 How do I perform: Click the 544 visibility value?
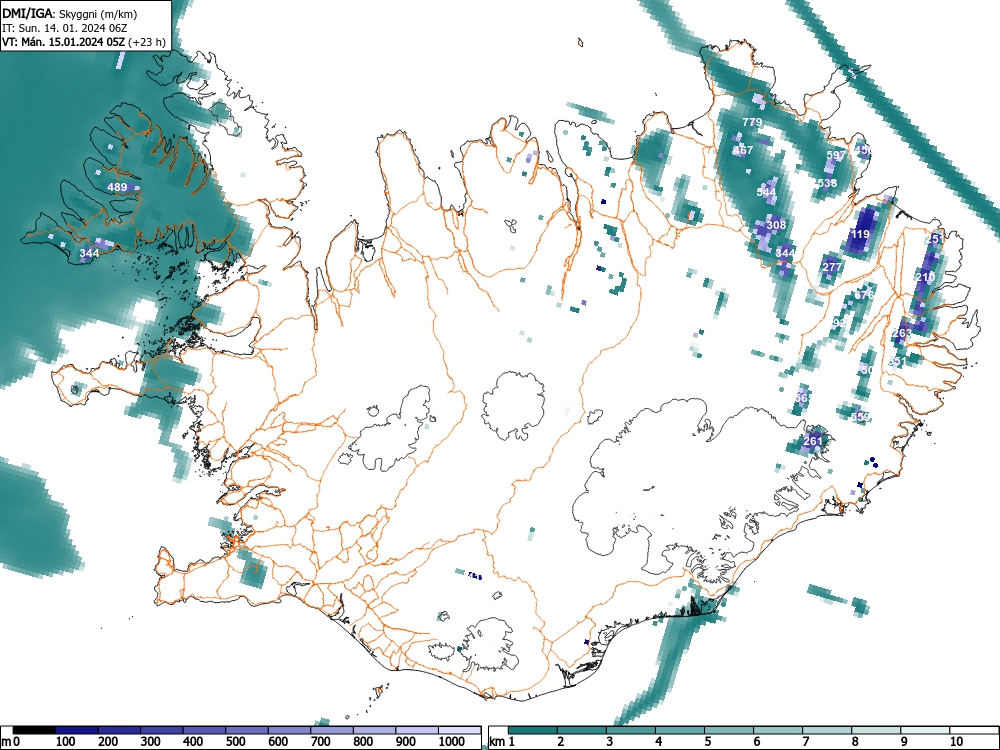point(766,192)
